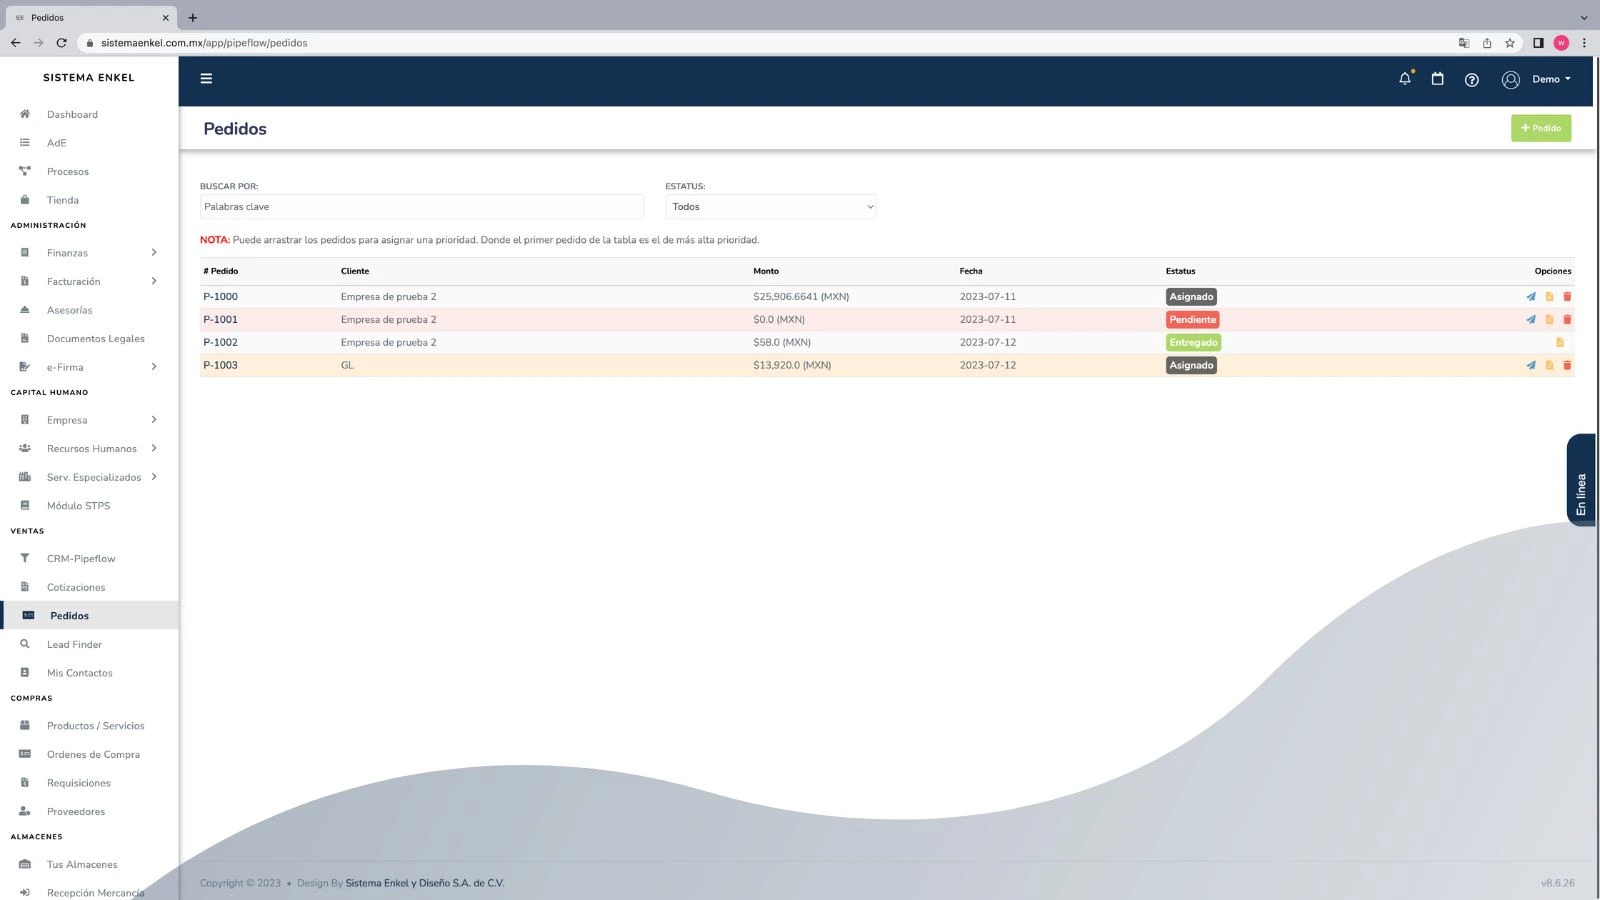The height and width of the screenshot is (900, 1600).
Task: Open the notifications bell icon
Action: pyautogui.click(x=1404, y=79)
